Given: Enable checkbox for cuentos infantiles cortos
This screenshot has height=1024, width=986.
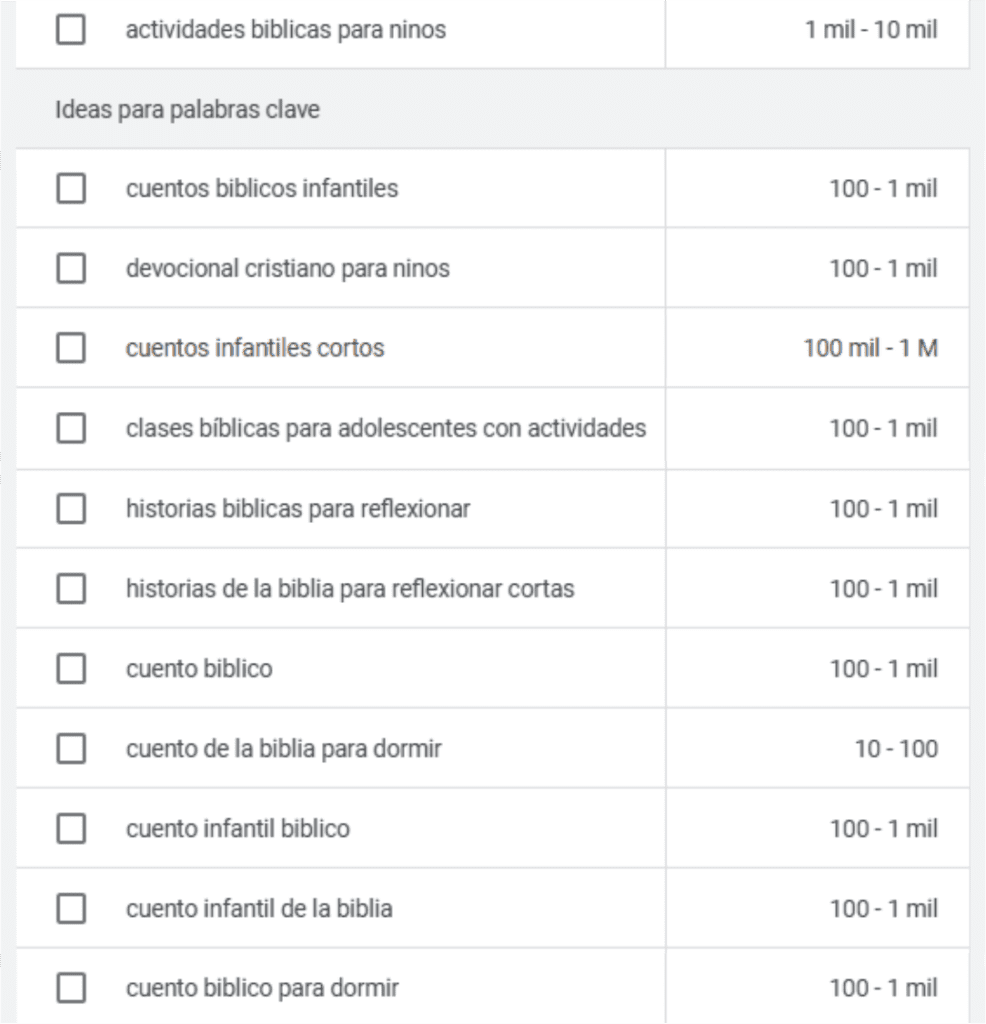Looking at the screenshot, I should point(71,348).
